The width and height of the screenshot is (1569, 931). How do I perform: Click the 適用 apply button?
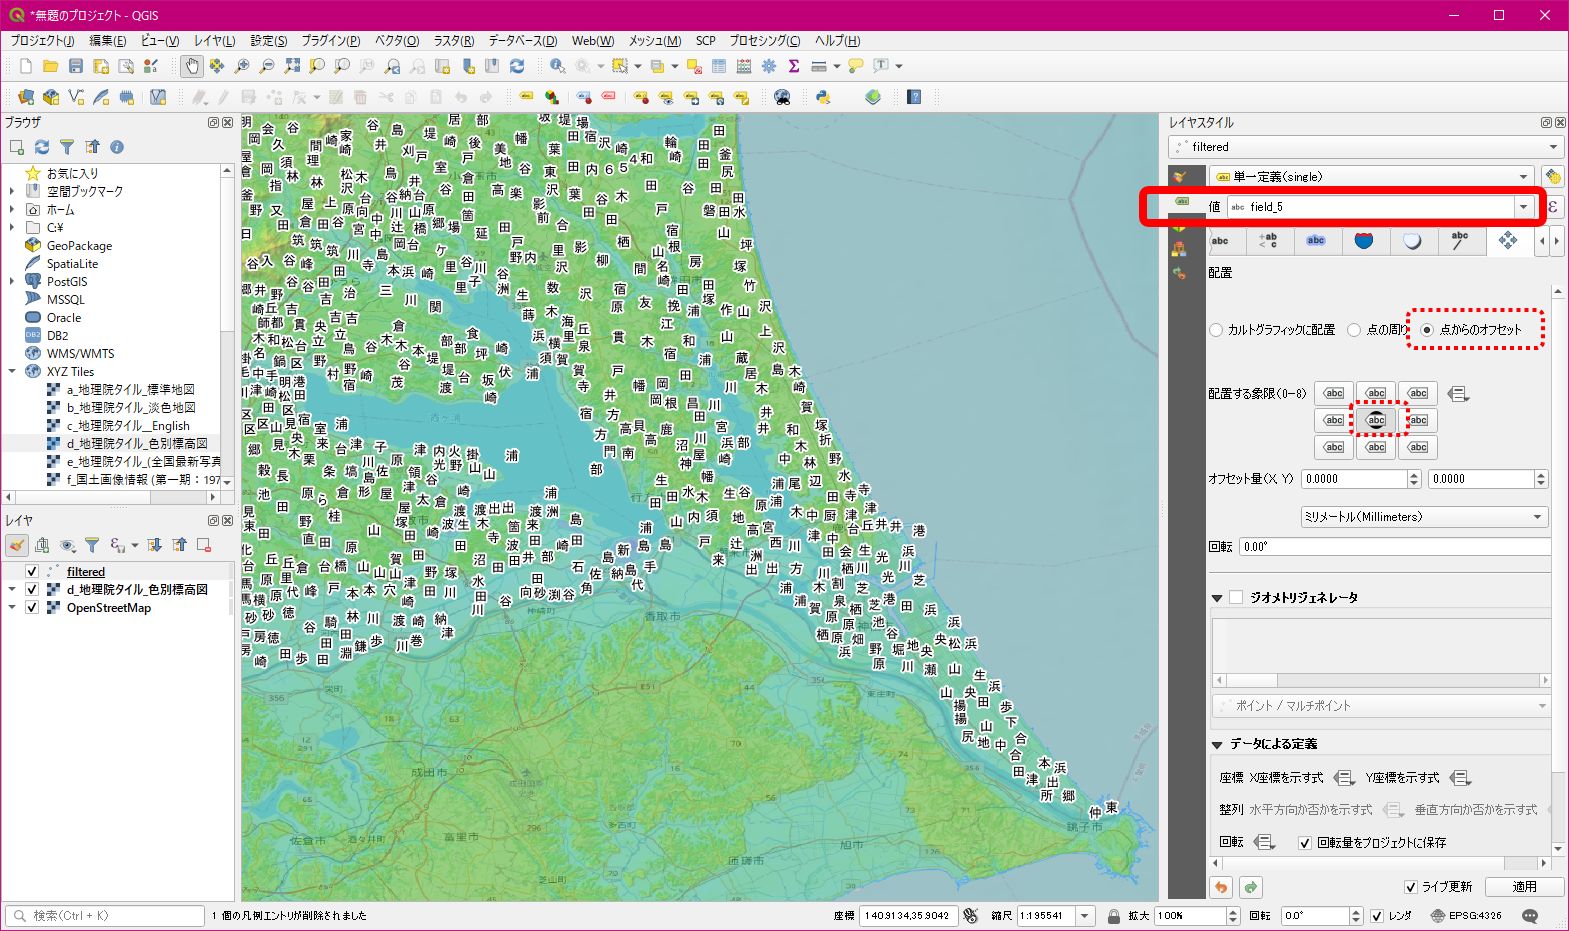pyautogui.click(x=1523, y=887)
